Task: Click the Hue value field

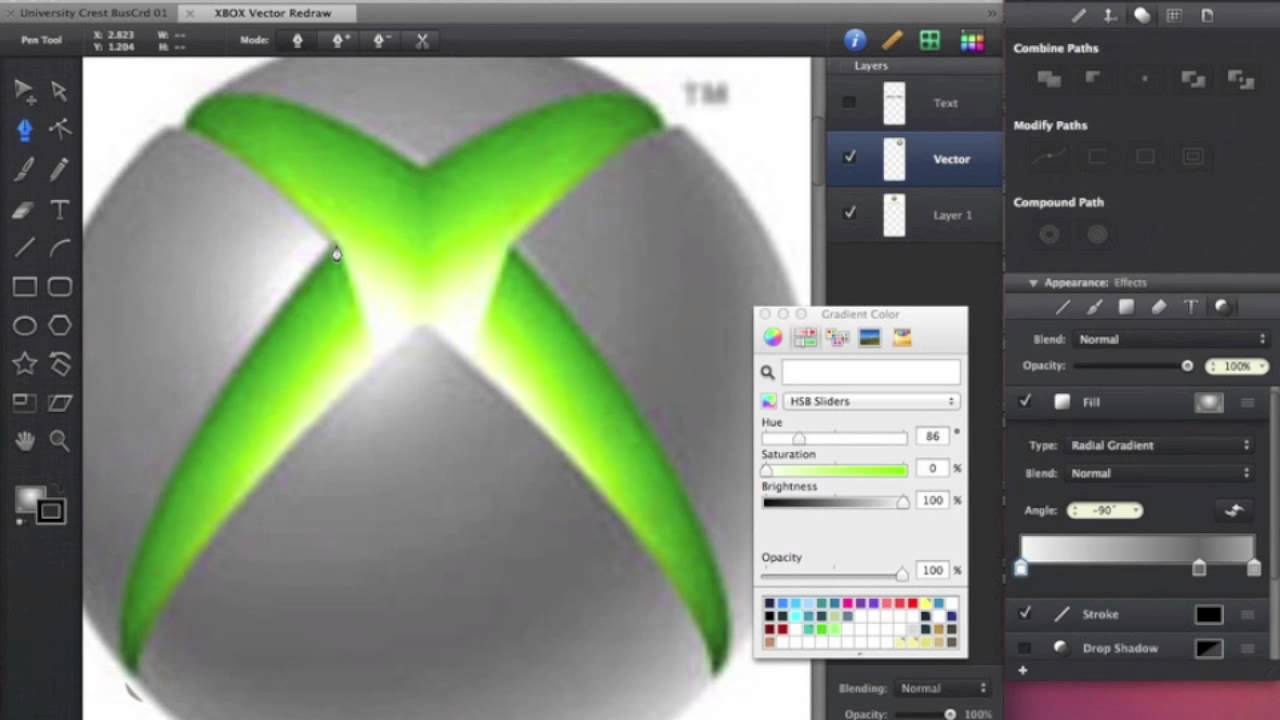Action: (932, 436)
